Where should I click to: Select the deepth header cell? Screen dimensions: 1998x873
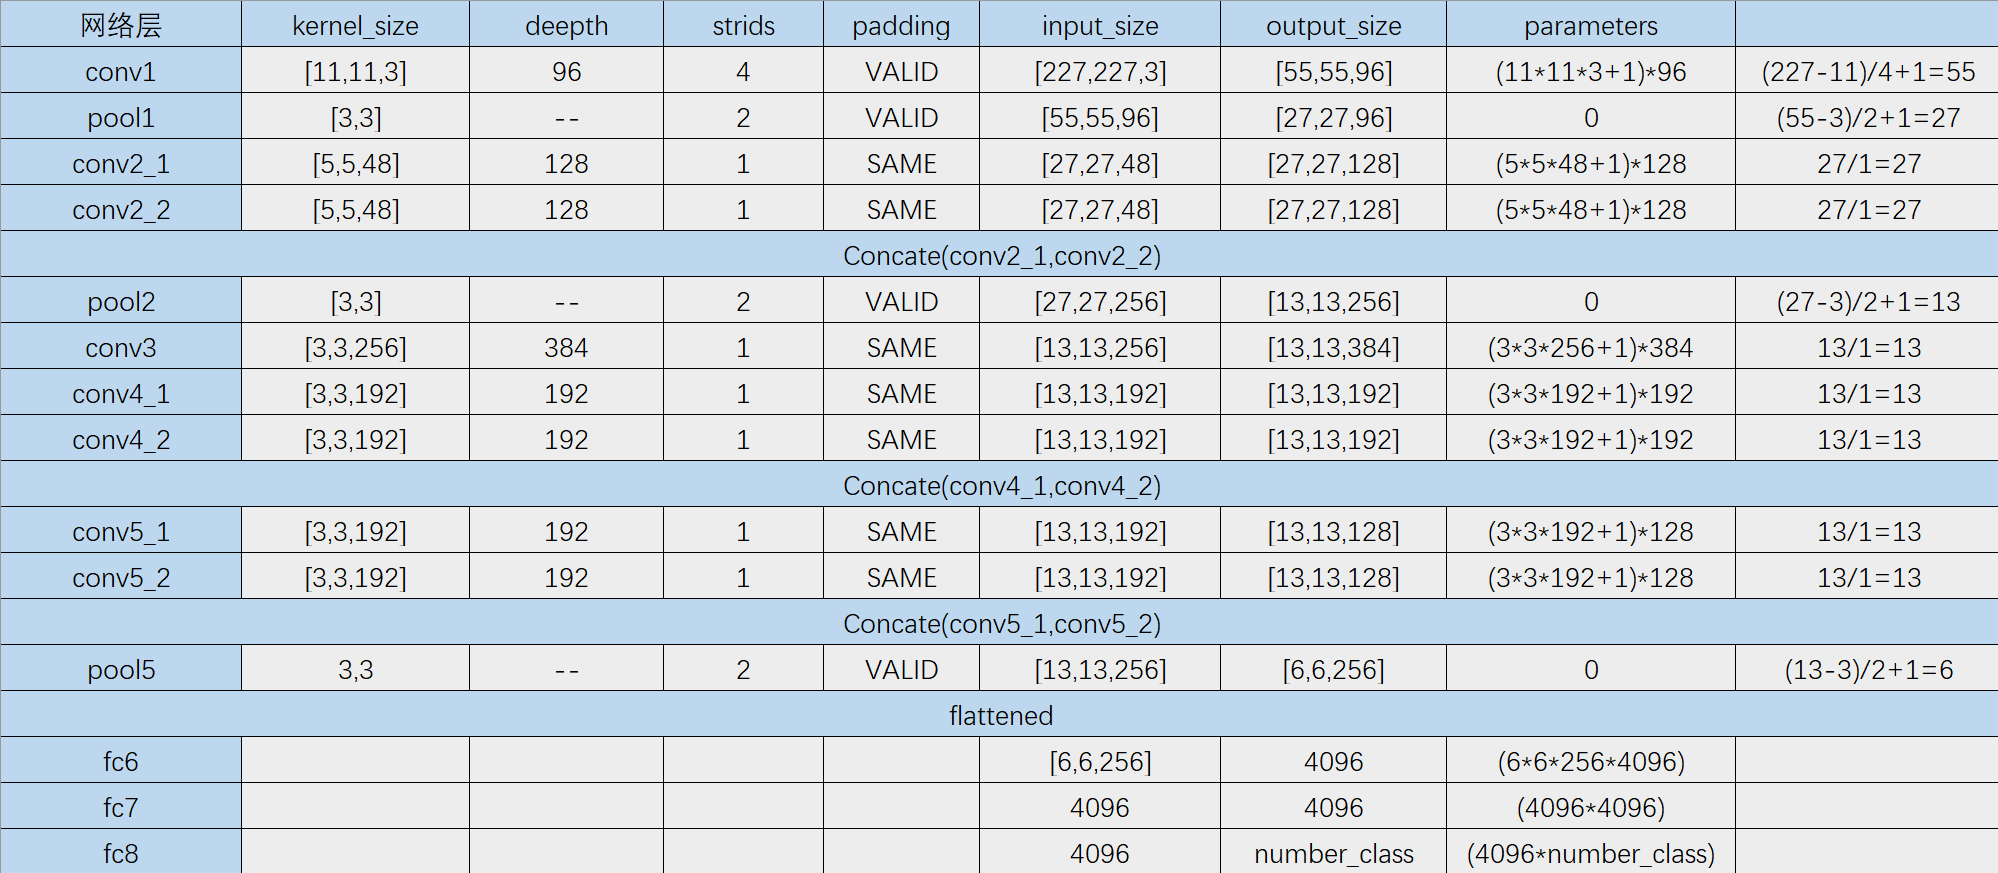pos(566,24)
